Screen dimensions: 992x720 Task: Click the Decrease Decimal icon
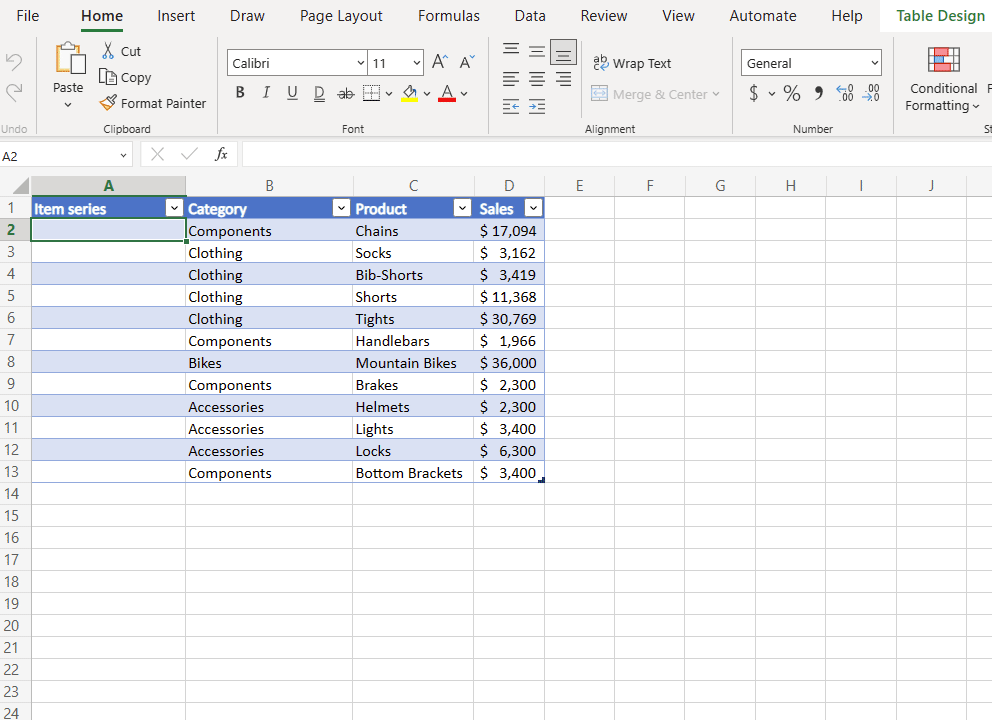871,93
